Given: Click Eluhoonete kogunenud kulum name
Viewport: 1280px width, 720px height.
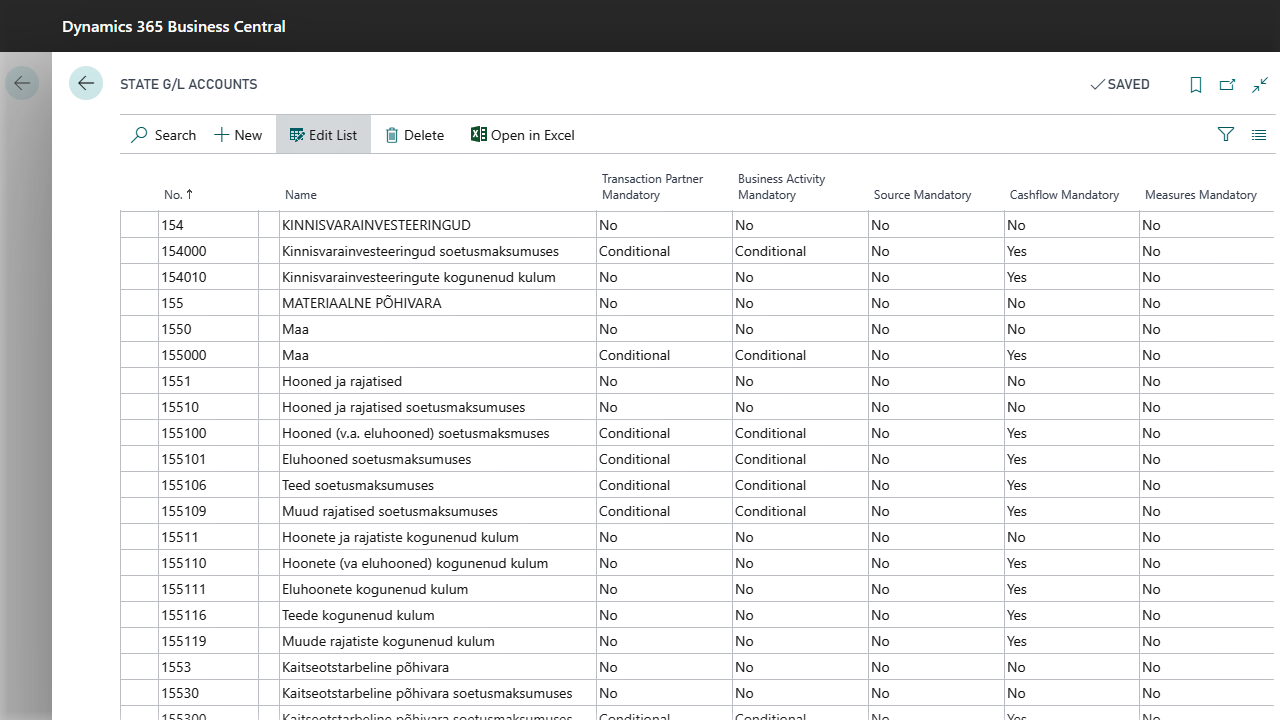Looking at the screenshot, I should (436, 589).
